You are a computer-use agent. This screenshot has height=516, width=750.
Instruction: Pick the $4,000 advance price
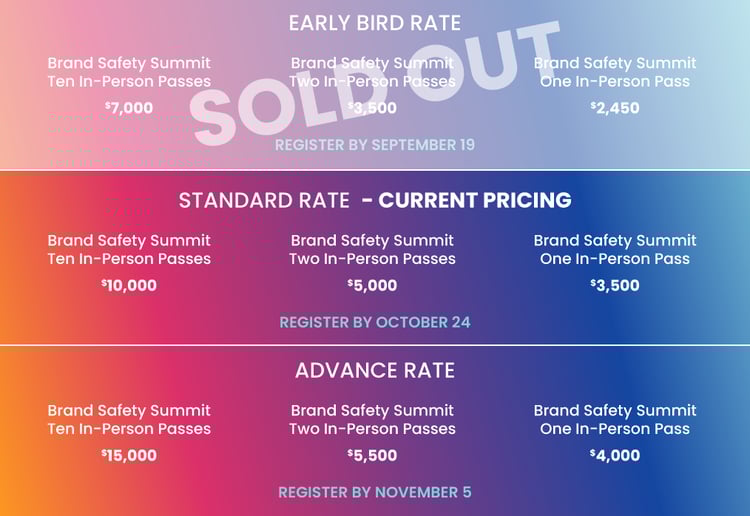click(x=615, y=455)
